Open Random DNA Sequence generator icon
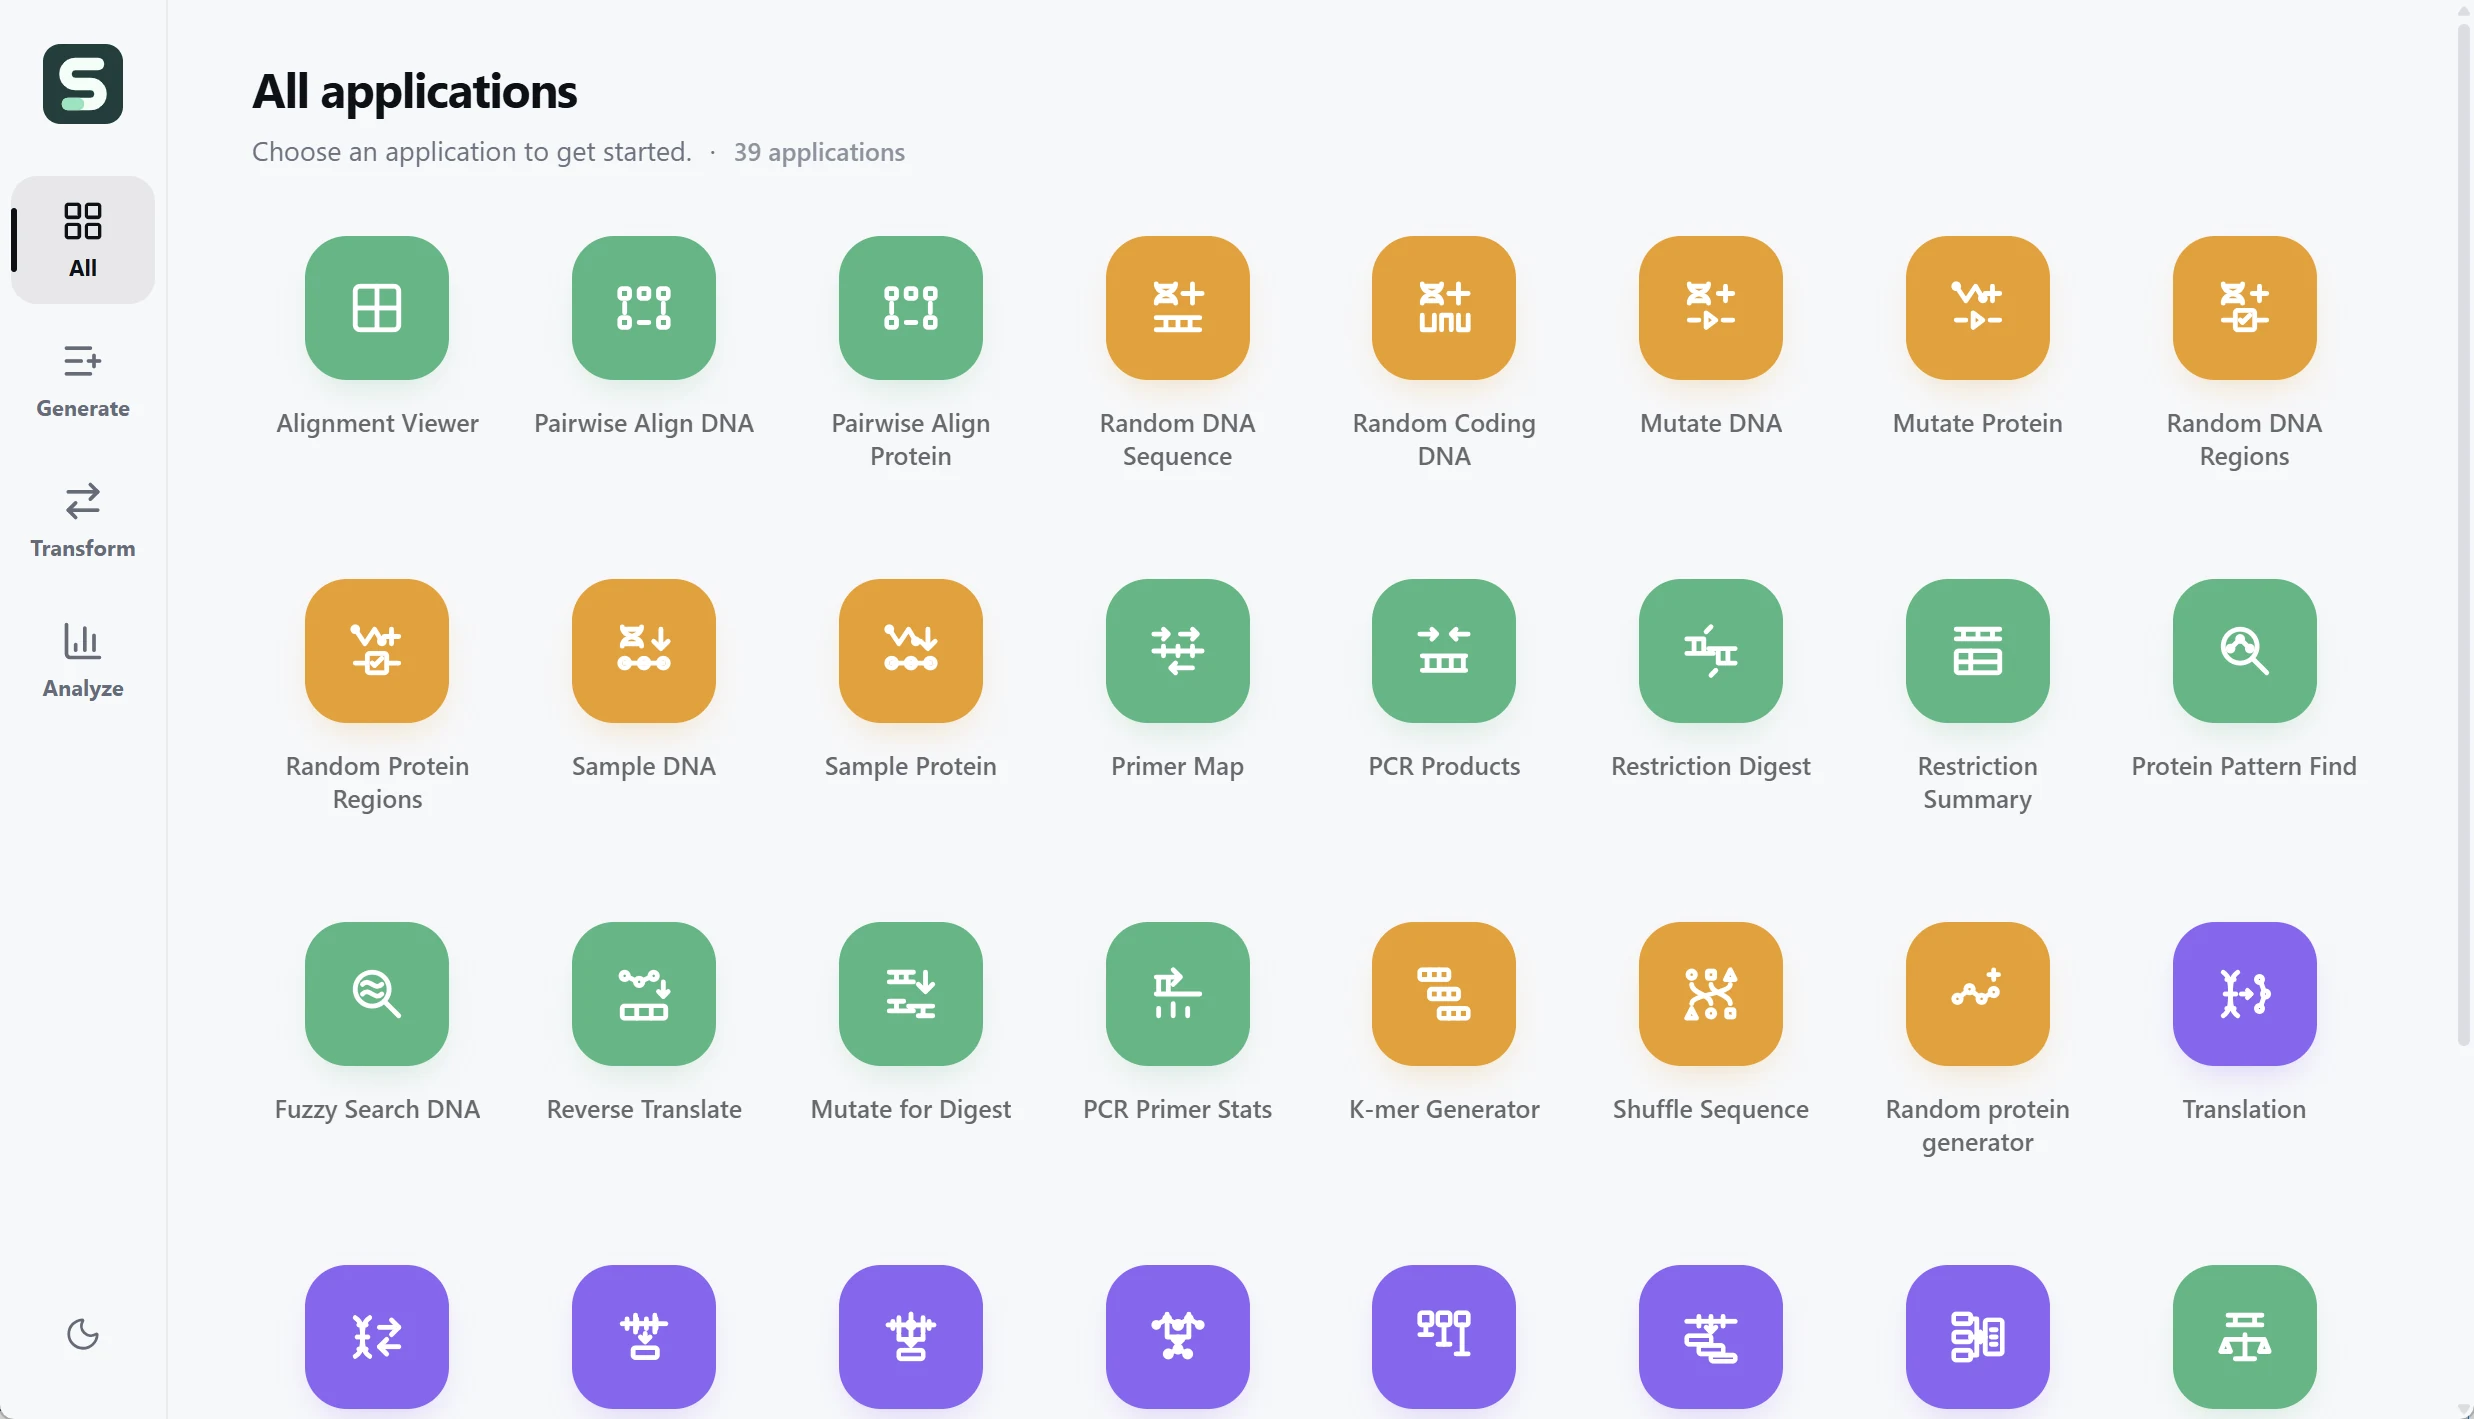This screenshot has height=1419, width=2474. (x=1178, y=308)
